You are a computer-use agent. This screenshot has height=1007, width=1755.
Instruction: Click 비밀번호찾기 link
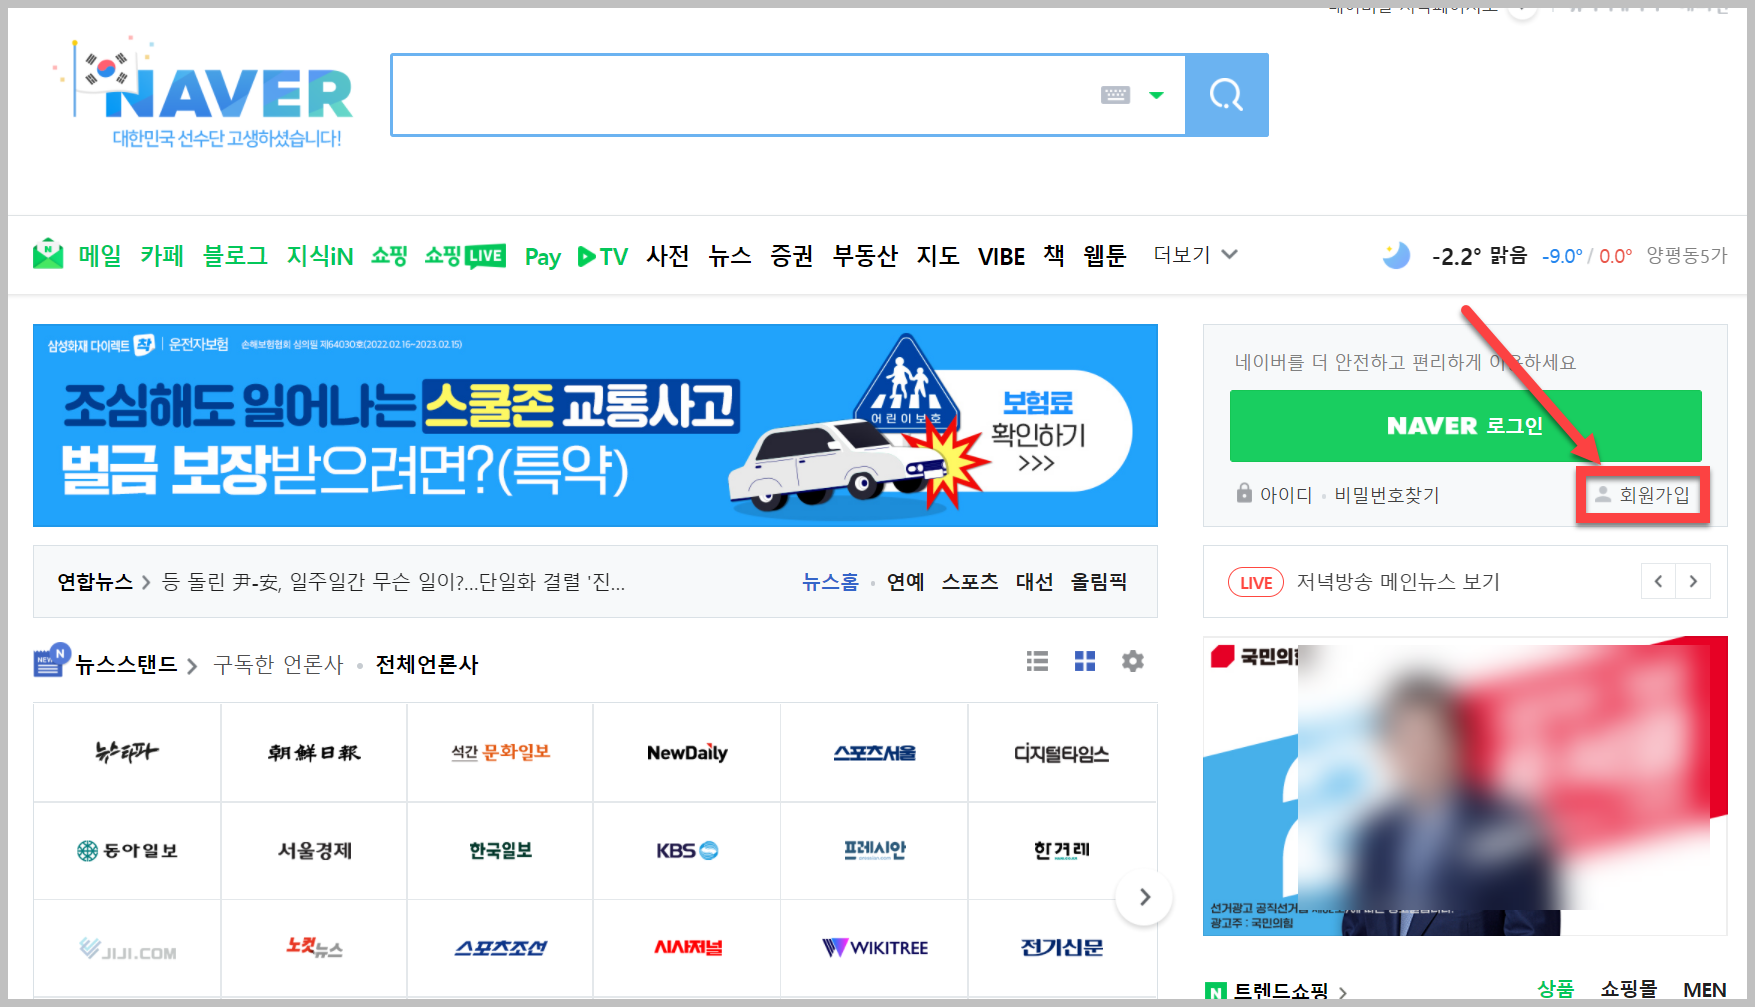[1387, 495]
